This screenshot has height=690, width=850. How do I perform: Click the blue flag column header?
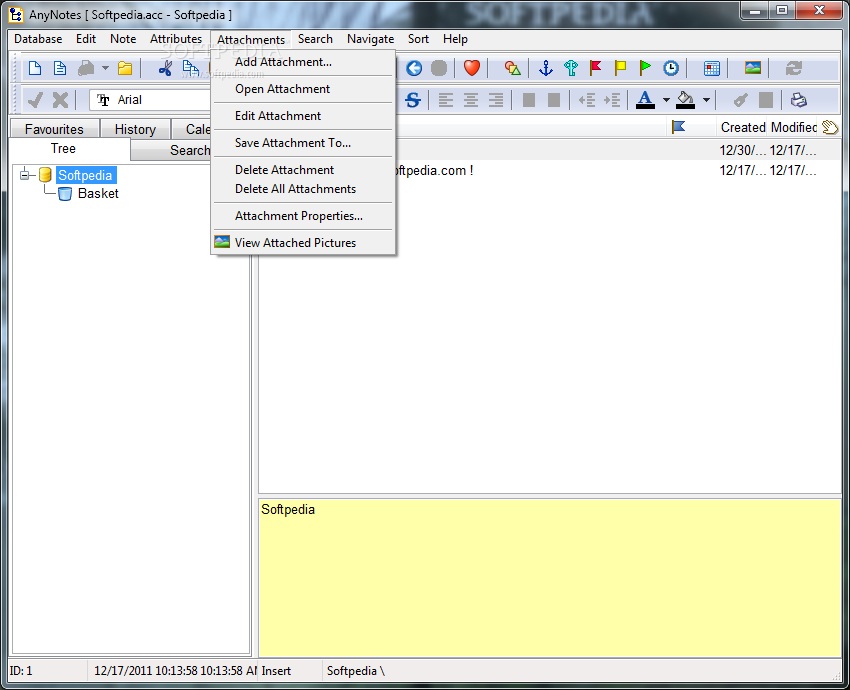pyautogui.click(x=678, y=127)
